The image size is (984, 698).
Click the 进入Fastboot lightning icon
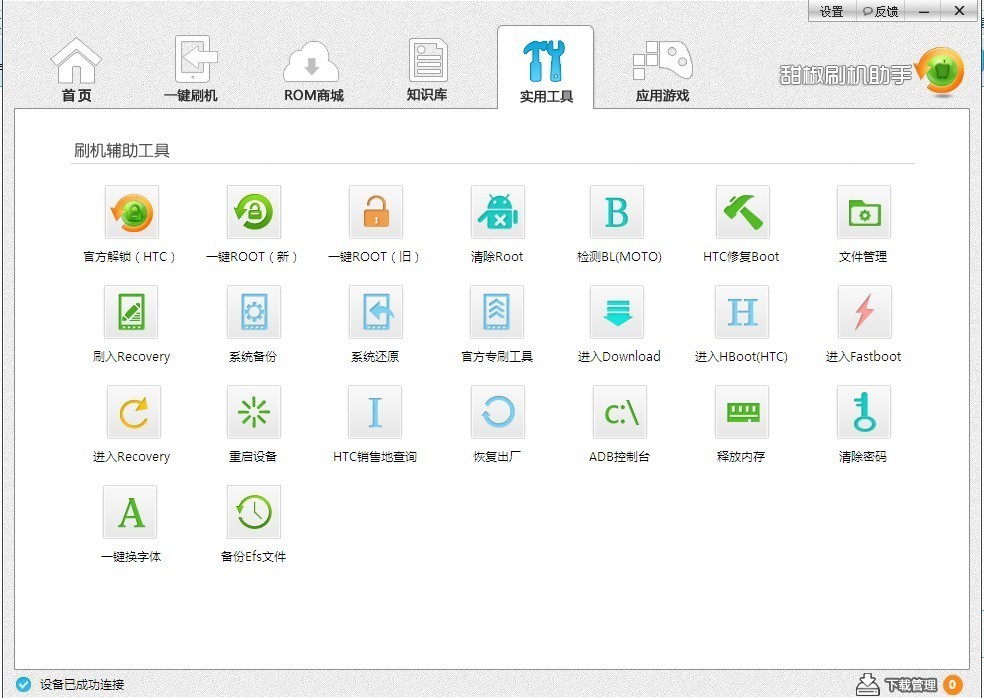coord(864,312)
